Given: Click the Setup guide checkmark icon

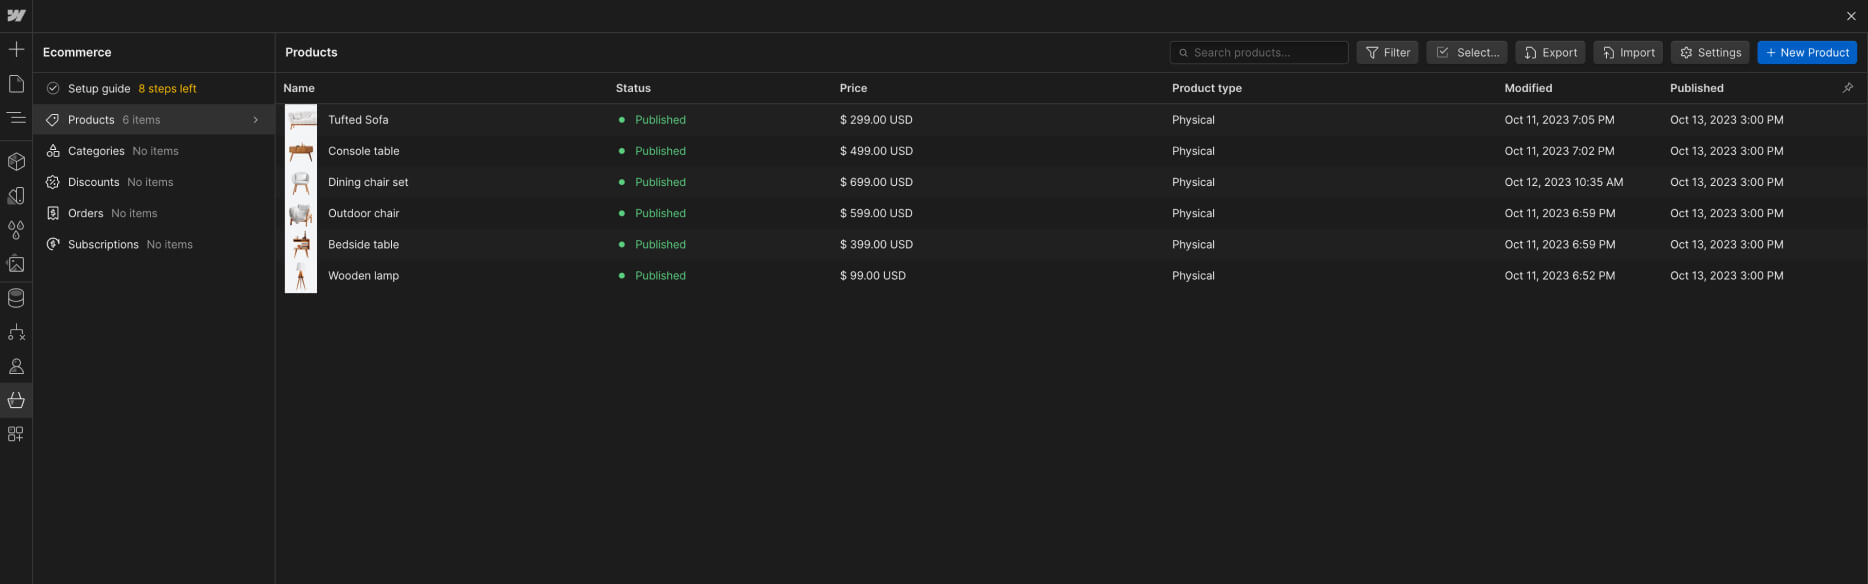Looking at the screenshot, I should [53, 88].
